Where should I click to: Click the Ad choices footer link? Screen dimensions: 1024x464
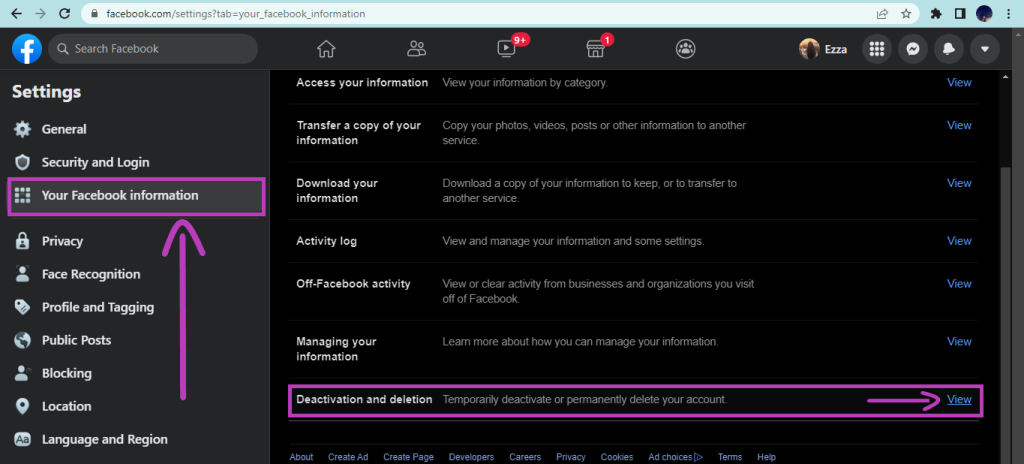click(x=675, y=457)
